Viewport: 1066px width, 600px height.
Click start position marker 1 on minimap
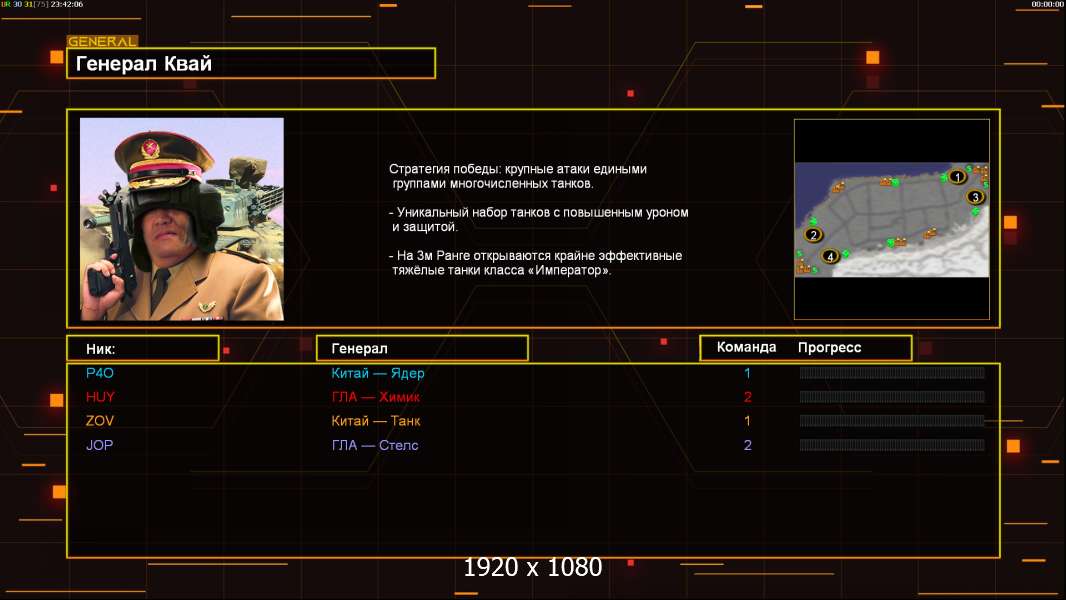pyautogui.click(x=957, y=177)
